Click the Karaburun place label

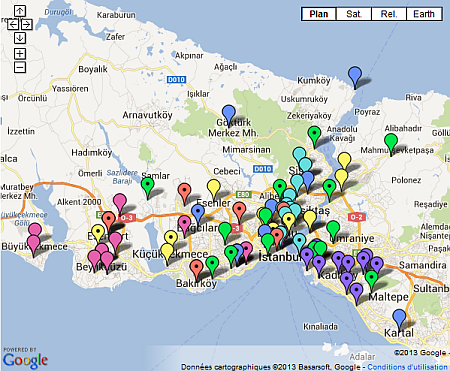[116, 15]
